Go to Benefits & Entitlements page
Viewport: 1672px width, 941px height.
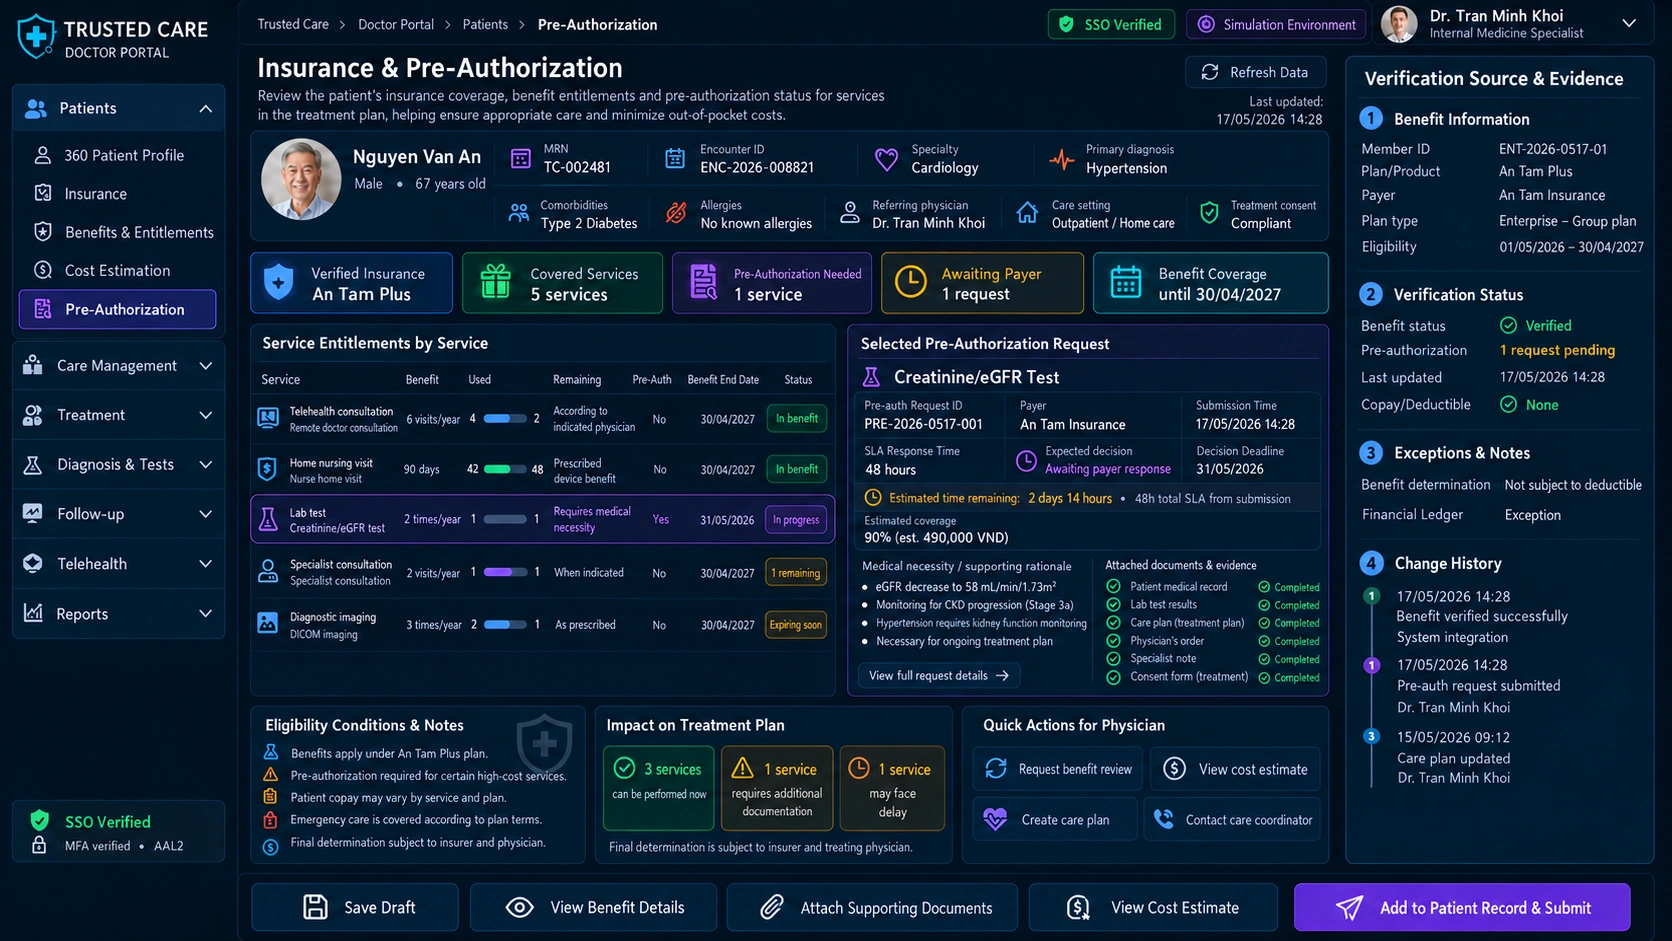tap(118, 232)
